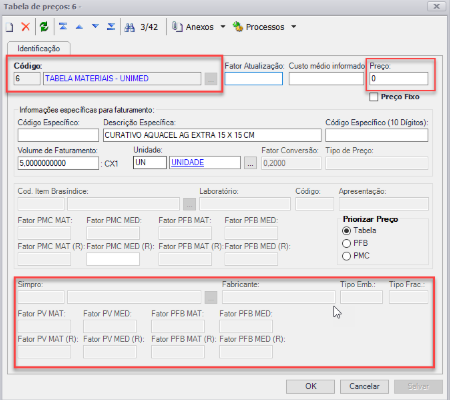This screenshot has height=400, width=450.
Task: Refresh data with green arrows icon
Action: [44, 27]
